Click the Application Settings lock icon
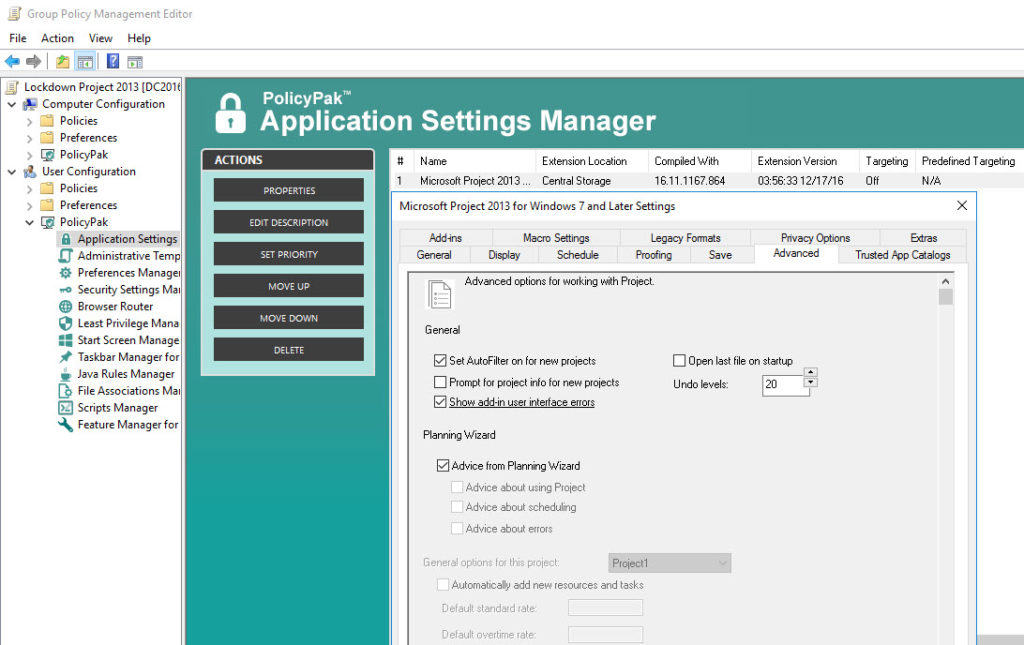The image size is (1024, 645). click(66, 239)
